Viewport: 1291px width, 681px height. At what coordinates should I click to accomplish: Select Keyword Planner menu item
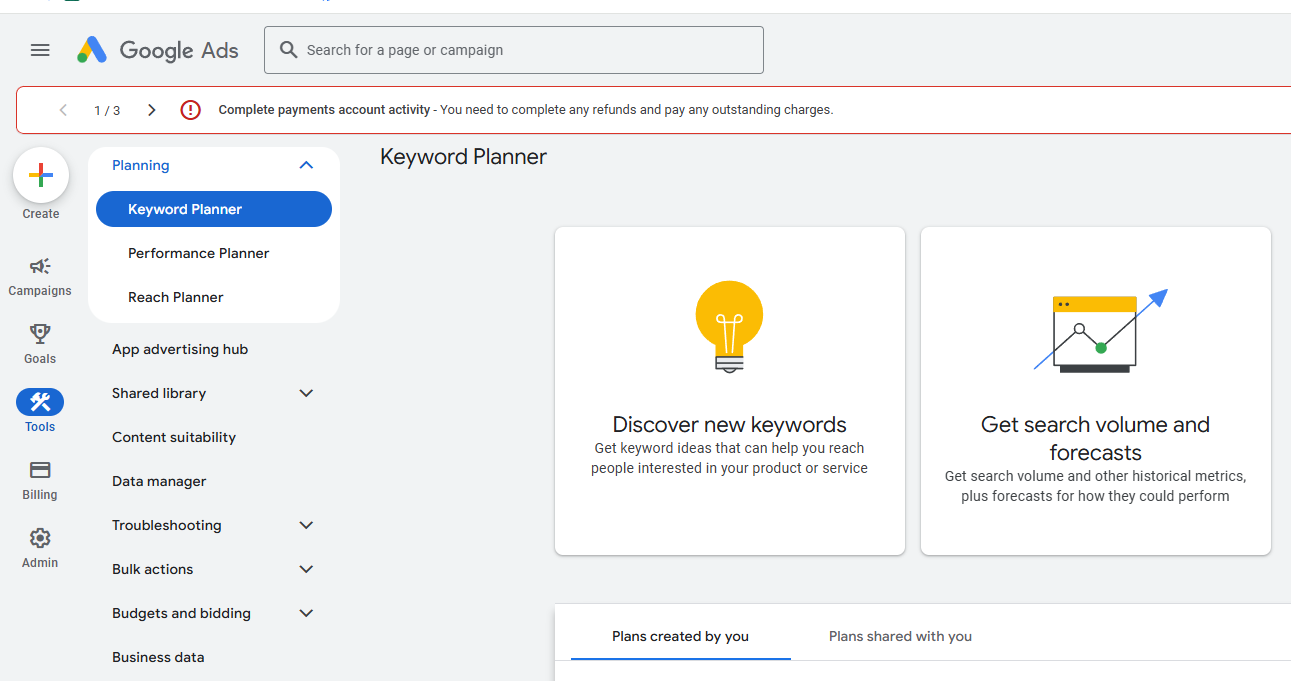point(214,209)
